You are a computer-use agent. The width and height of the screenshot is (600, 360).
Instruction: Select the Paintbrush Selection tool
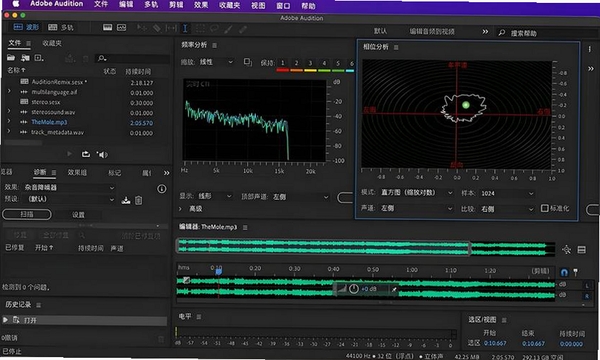pyautogui.click(x=228, y=29)
